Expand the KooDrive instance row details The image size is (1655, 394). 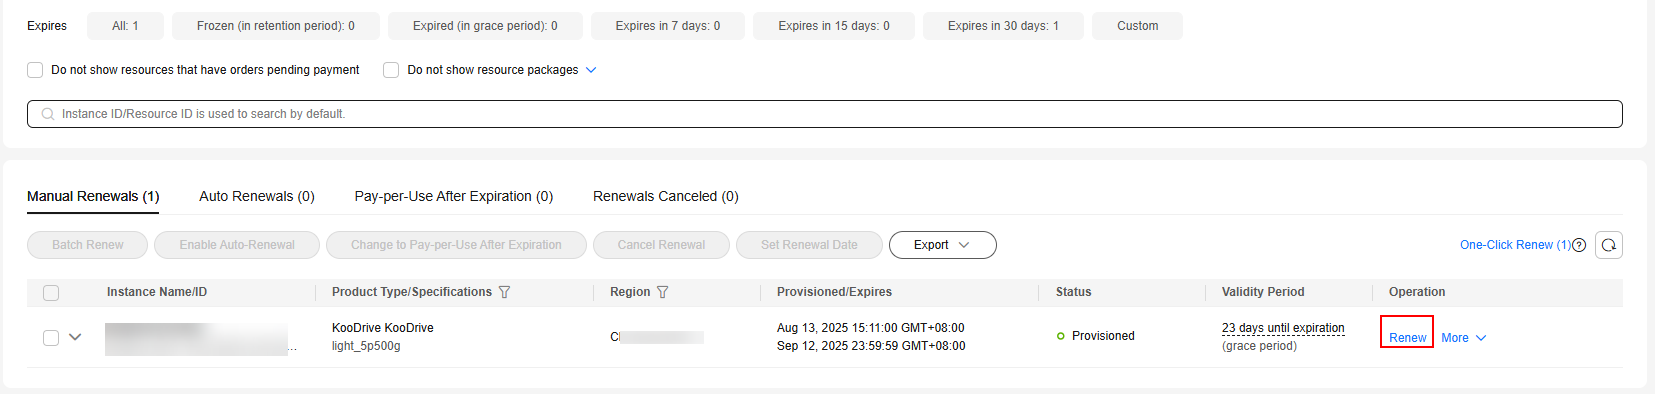75,337
